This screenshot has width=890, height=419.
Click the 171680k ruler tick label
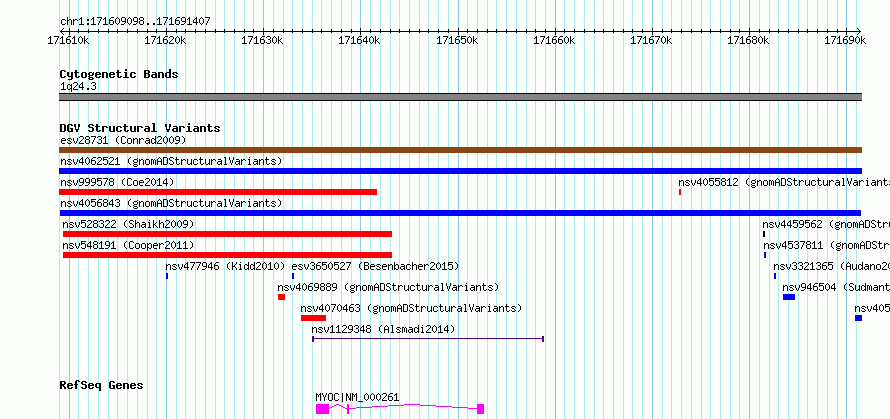pos(748,40)
